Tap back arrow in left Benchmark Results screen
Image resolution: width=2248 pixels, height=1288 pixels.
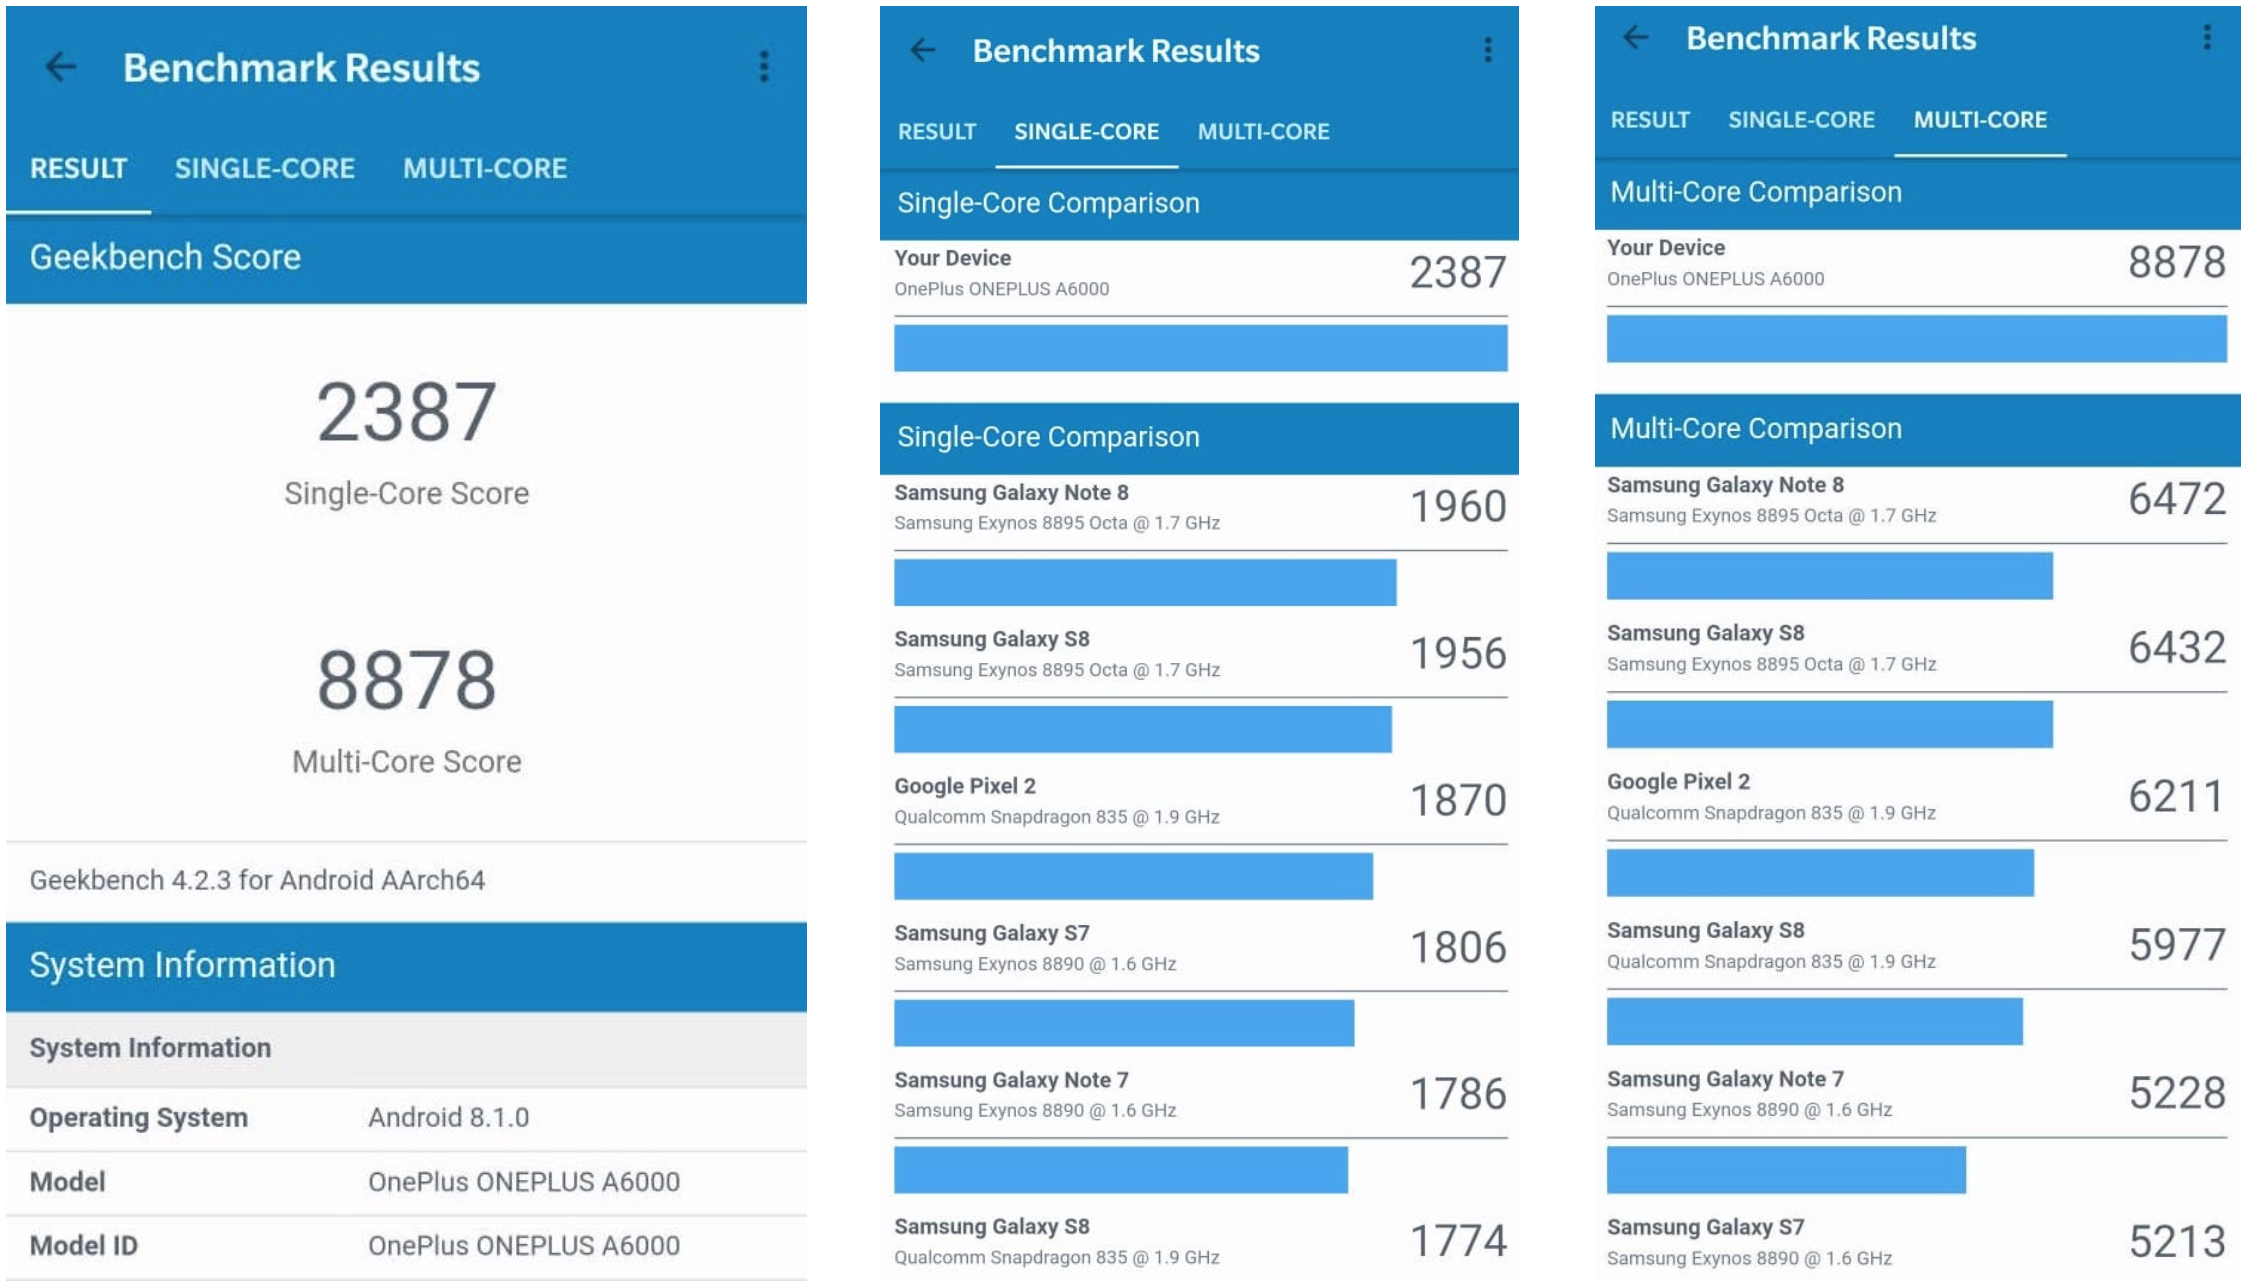pyautogui.click(x=61, y=67)
